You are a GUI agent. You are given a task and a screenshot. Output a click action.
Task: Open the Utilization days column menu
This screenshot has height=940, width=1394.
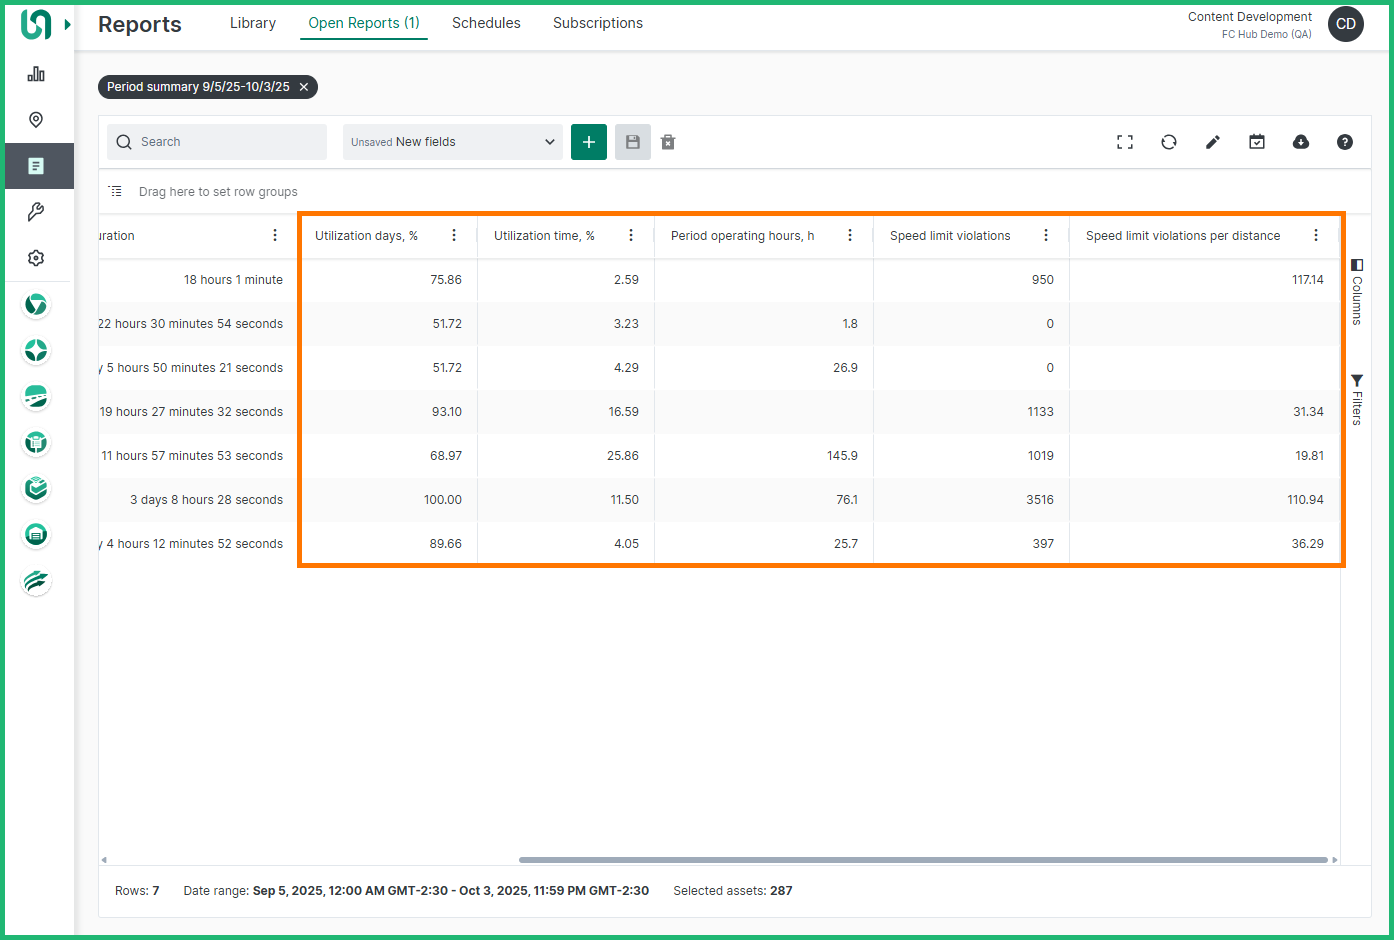click(x=454, y=236)
